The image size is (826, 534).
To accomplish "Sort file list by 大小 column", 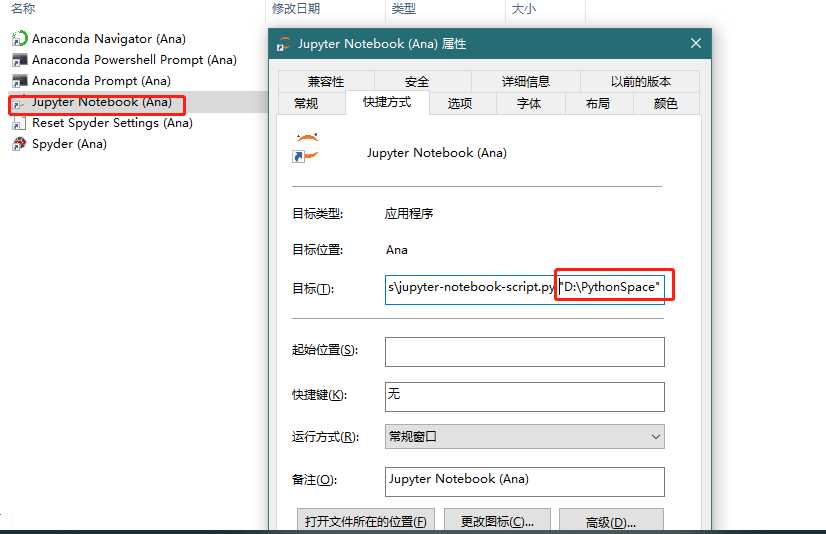I will coord(524,8).
